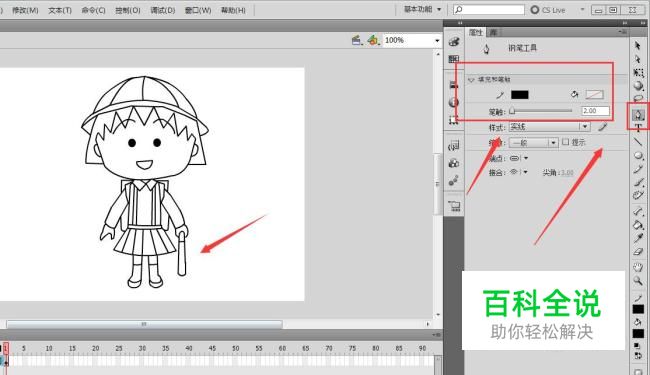650x375 pixels.
Task: Select the Brush tool
Action: 638,182
